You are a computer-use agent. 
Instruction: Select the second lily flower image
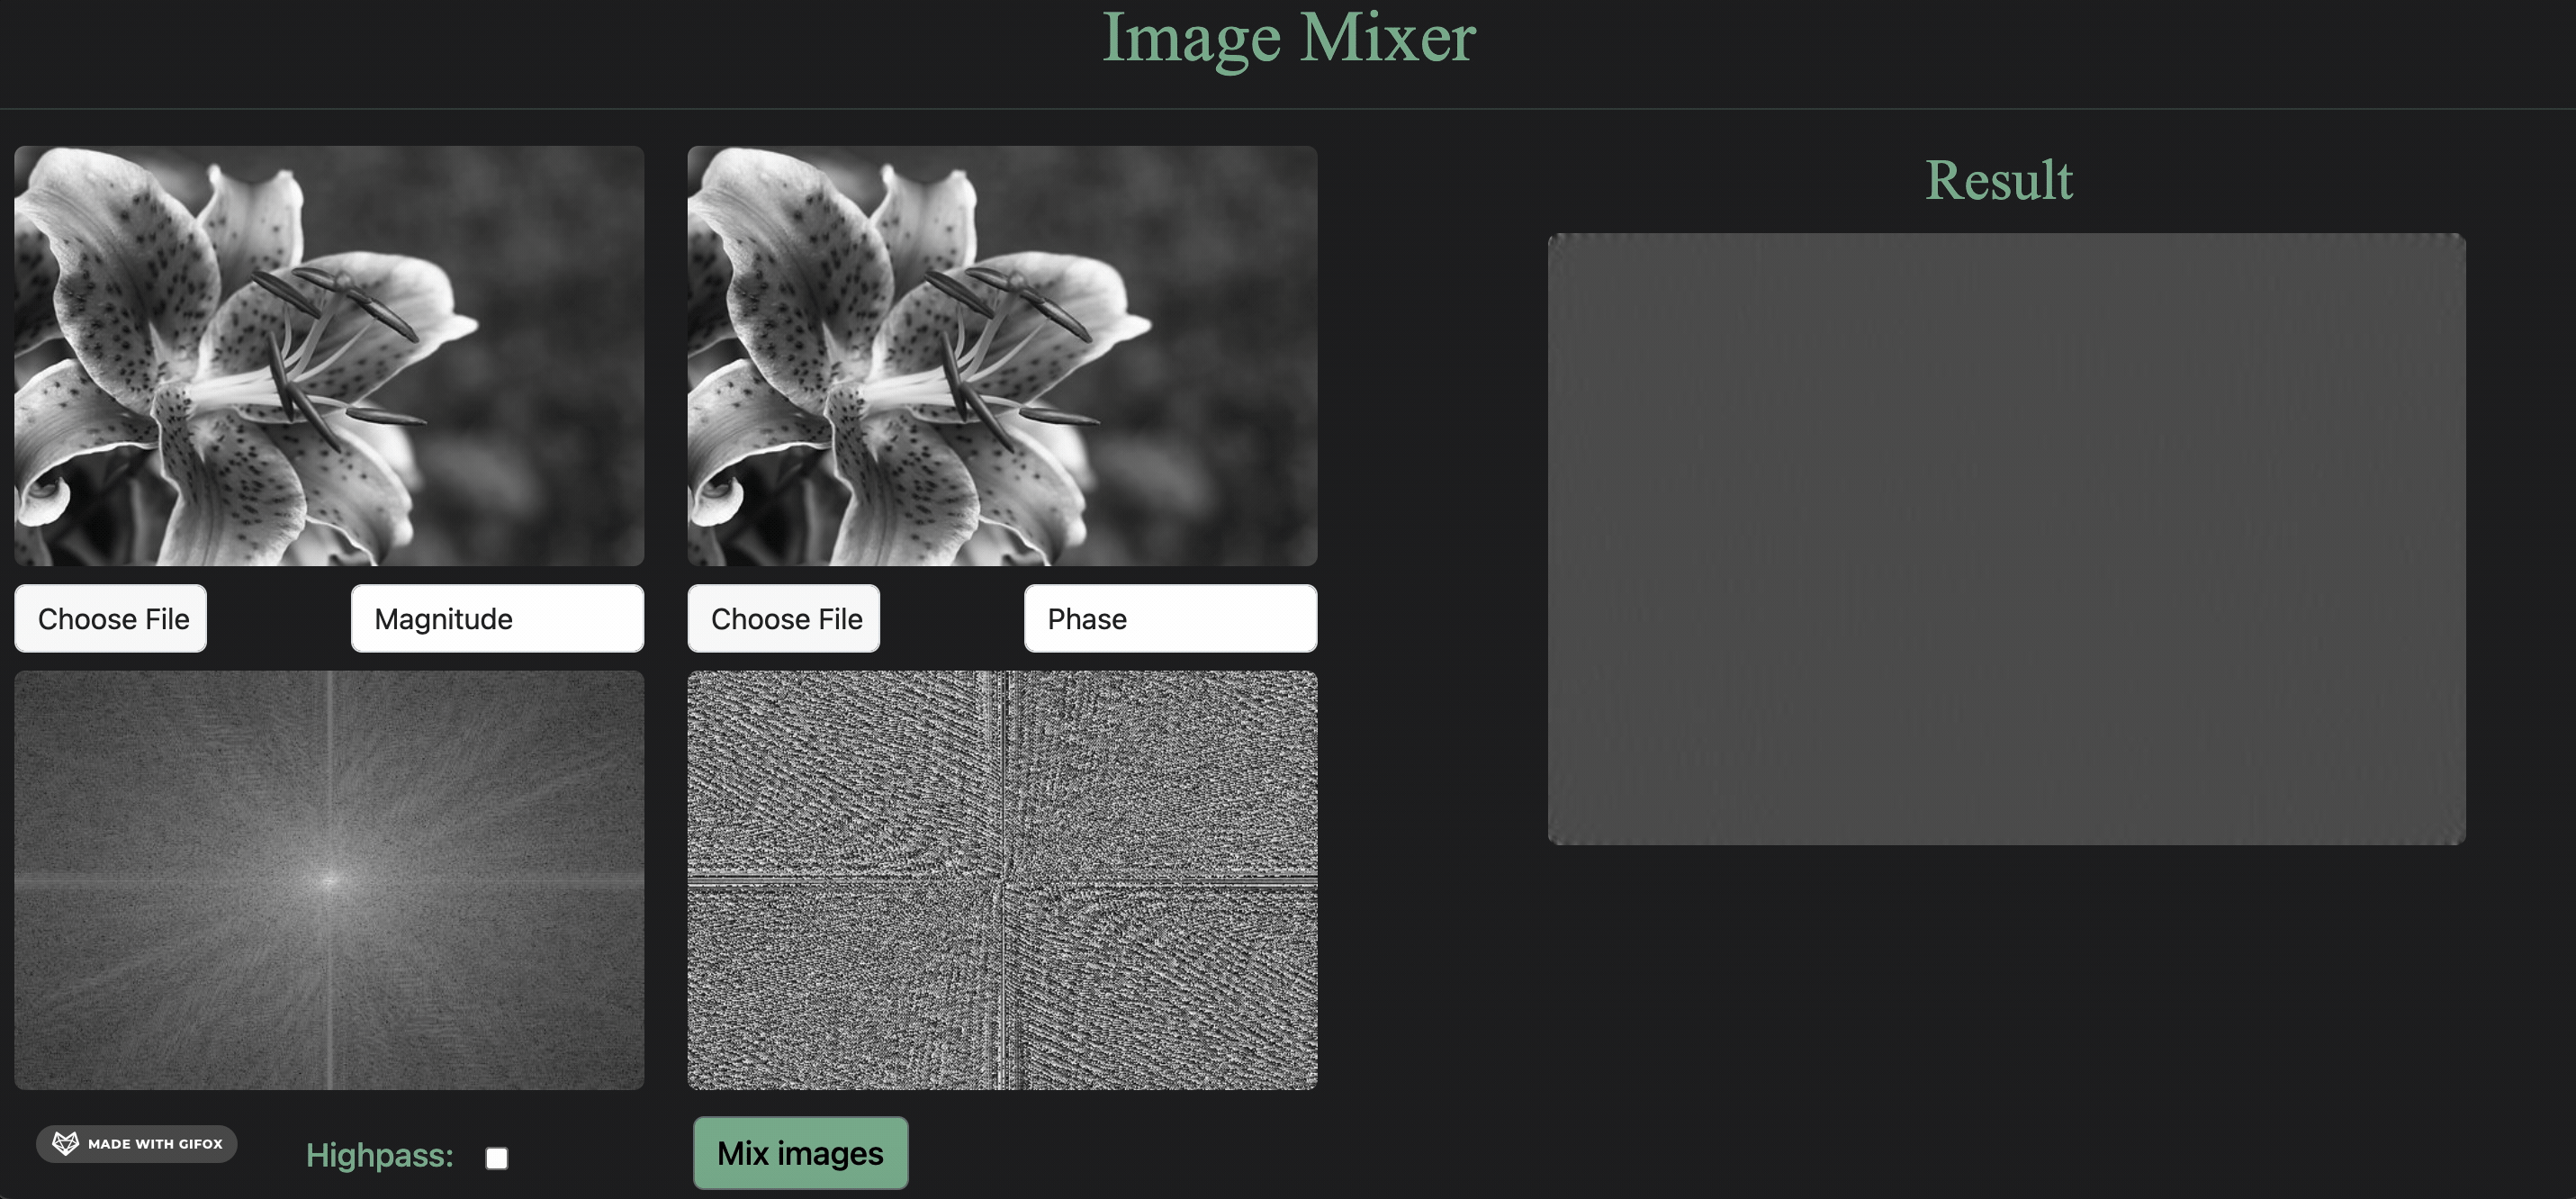pyautogui.click(x=1002, y=356)
